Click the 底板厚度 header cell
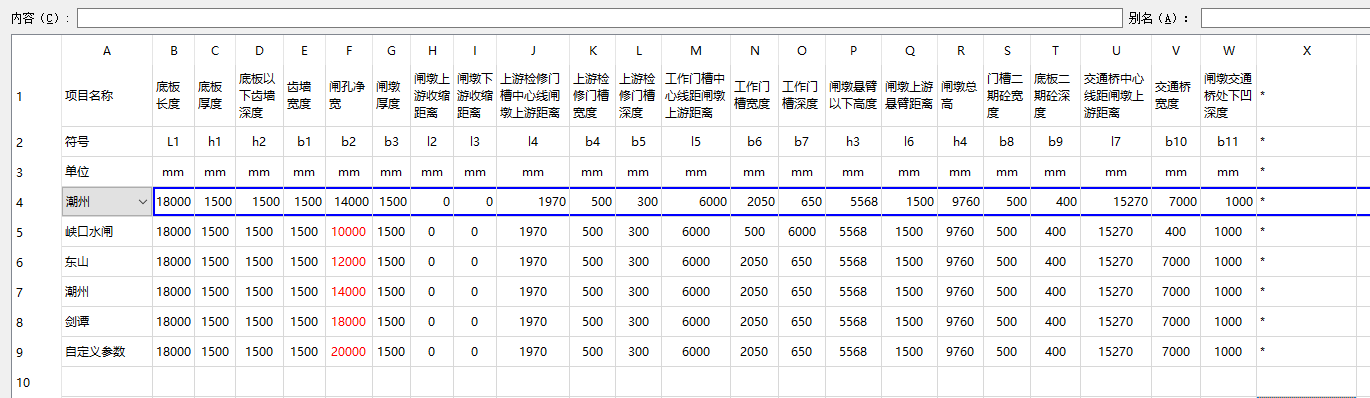Image resolution: width=1370 pixels, height=398 pixels. click(x=215, y=97)
